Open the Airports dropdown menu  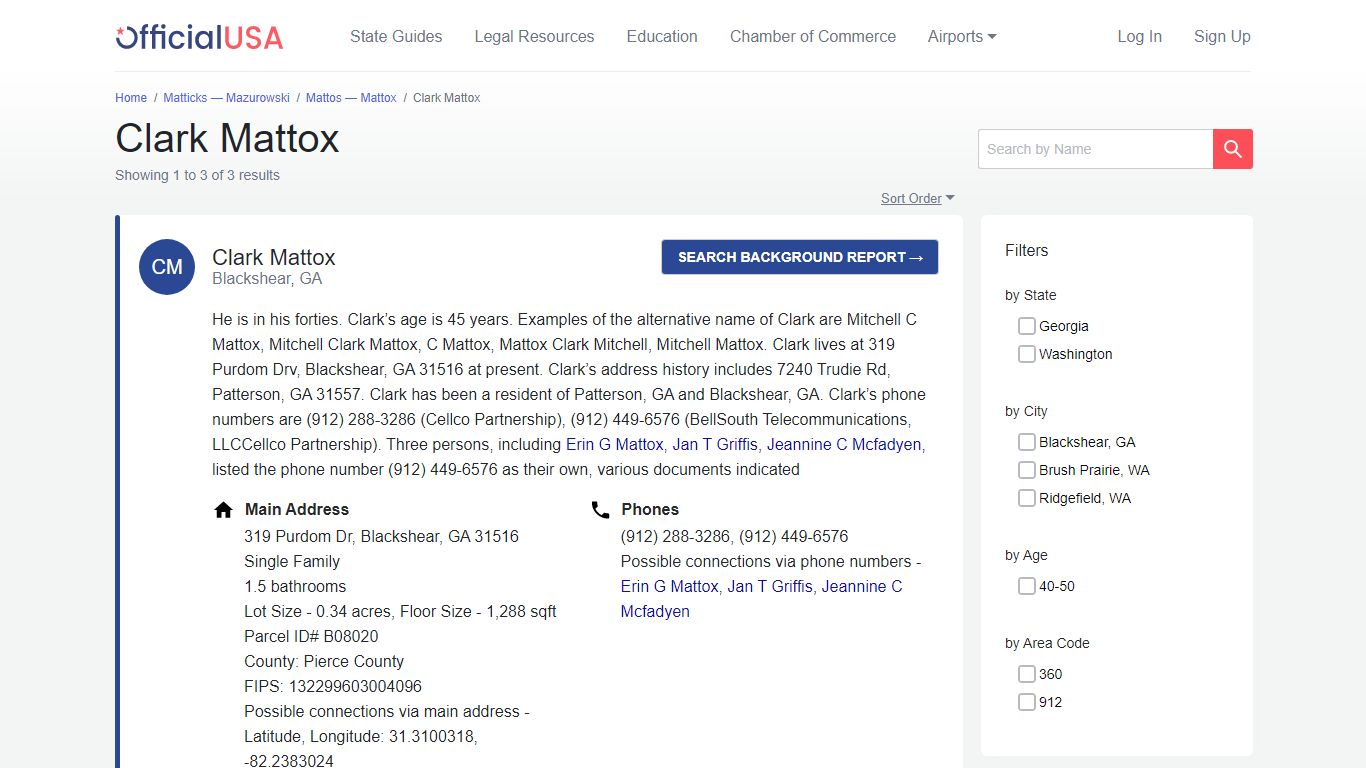pos(962,37)
